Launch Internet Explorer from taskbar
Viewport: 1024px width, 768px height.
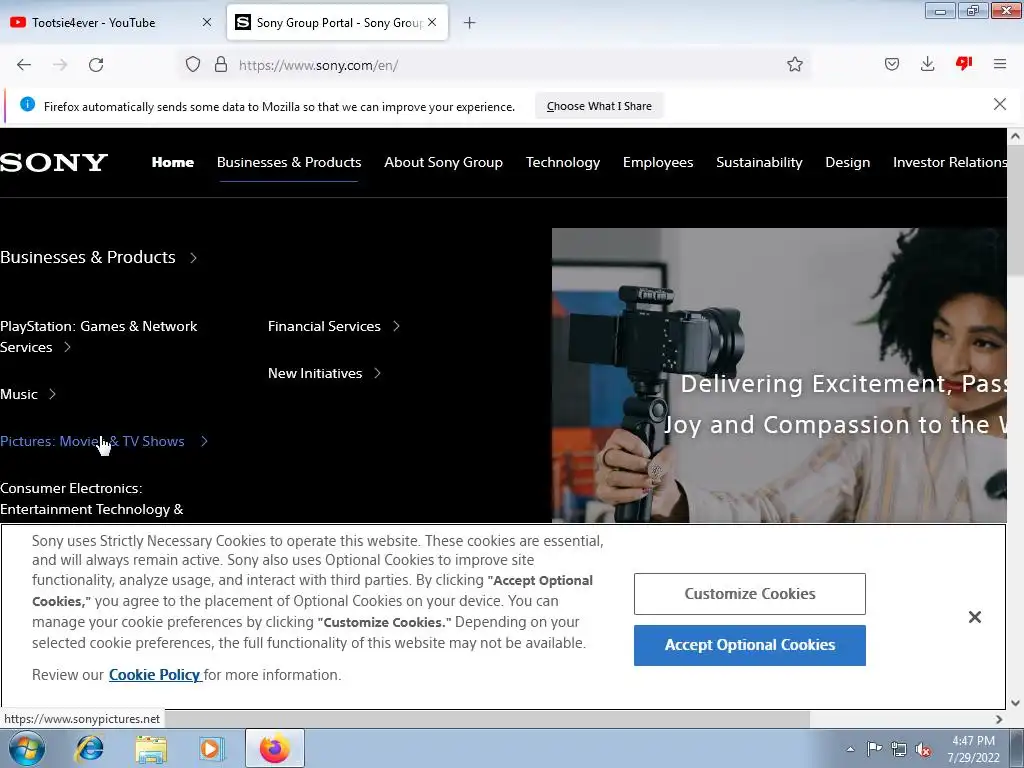point(89,748)
